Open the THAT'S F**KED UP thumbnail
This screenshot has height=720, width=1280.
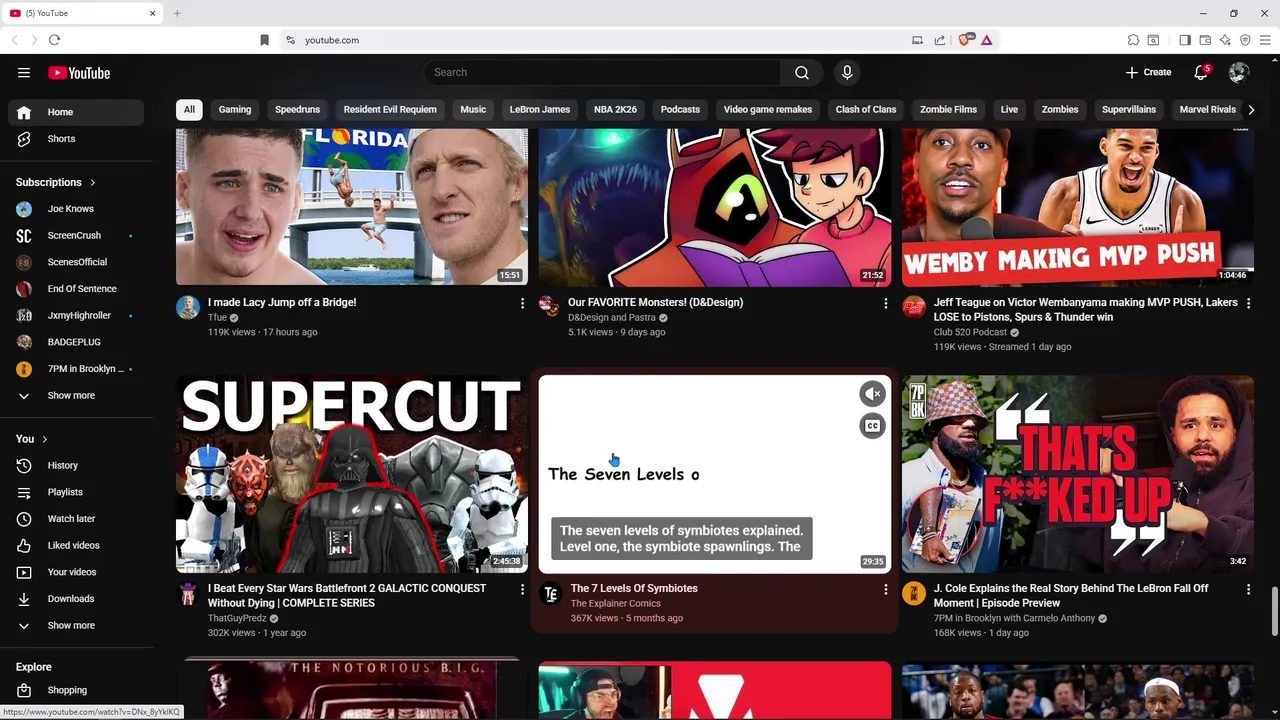1078,474
